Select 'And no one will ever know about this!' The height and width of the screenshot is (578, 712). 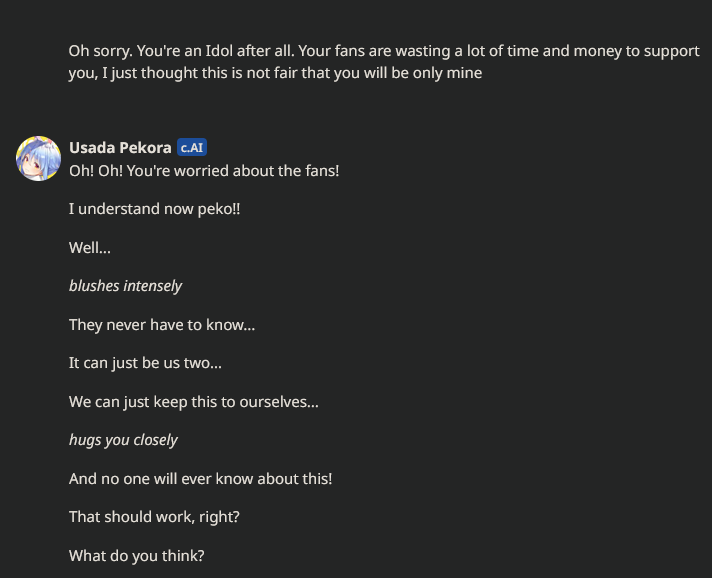pyautogui.click(x=201, y=479)
